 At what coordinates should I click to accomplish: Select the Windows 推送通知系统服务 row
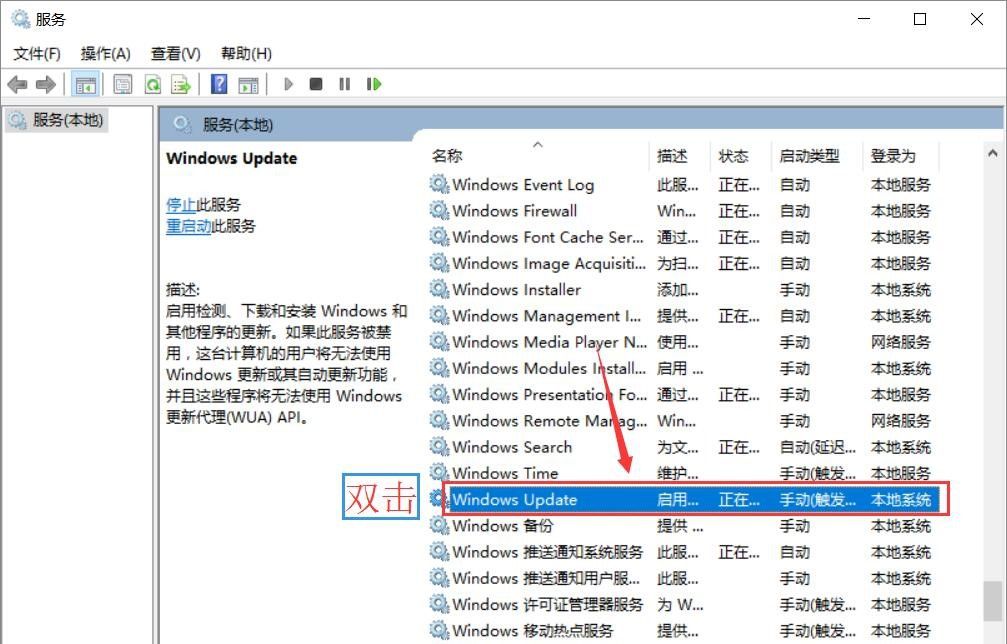684,552
